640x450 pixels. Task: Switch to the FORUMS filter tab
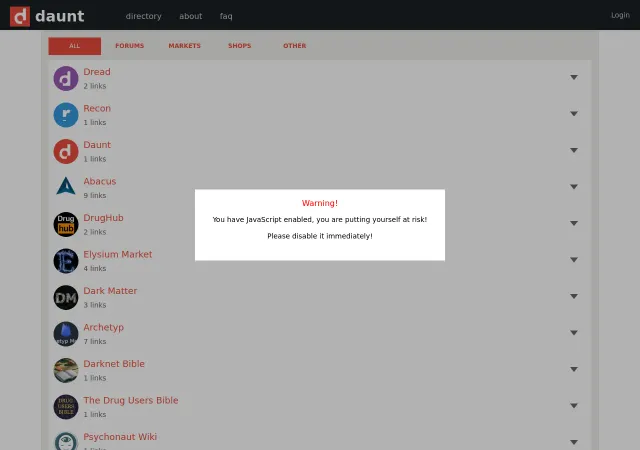[x=129, y=46]
